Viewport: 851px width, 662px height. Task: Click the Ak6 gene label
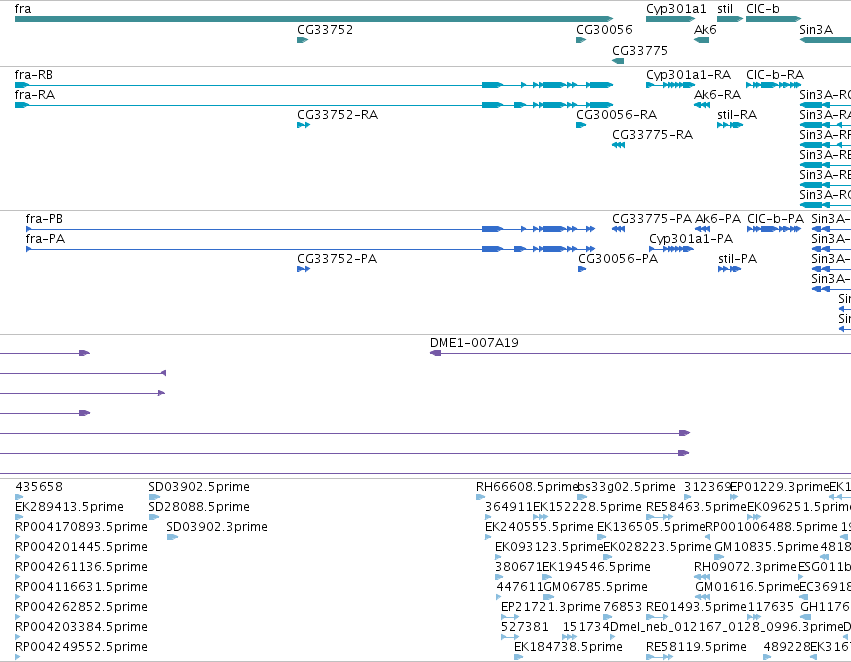click(705, 30)
